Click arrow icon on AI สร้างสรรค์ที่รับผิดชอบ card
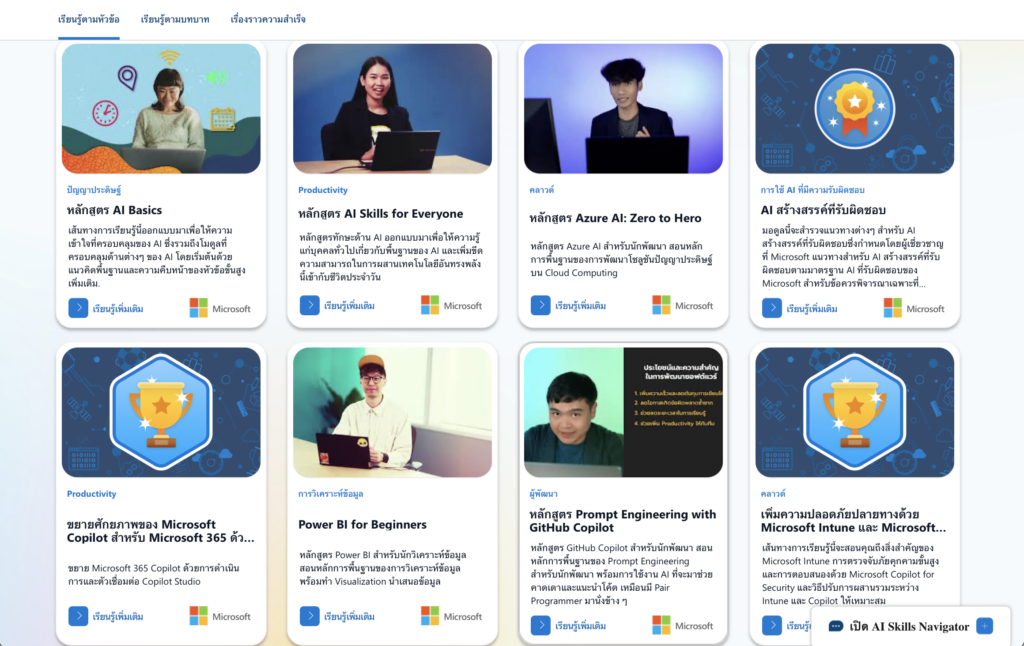 (772, 308)
